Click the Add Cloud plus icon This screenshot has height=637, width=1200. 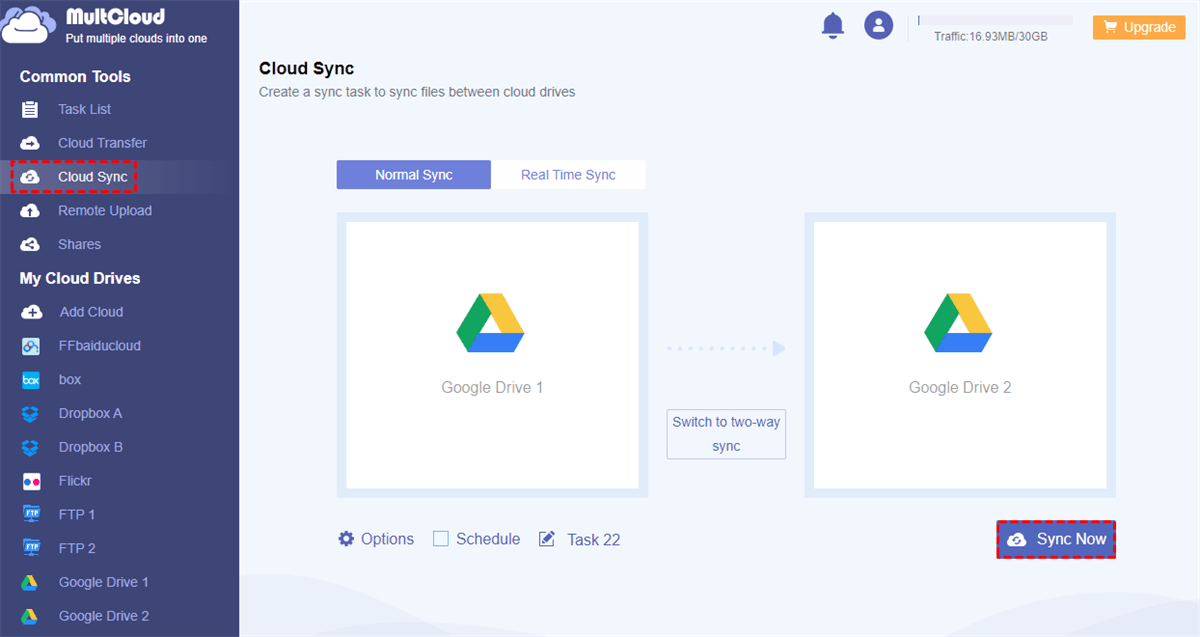click(31, 312)
